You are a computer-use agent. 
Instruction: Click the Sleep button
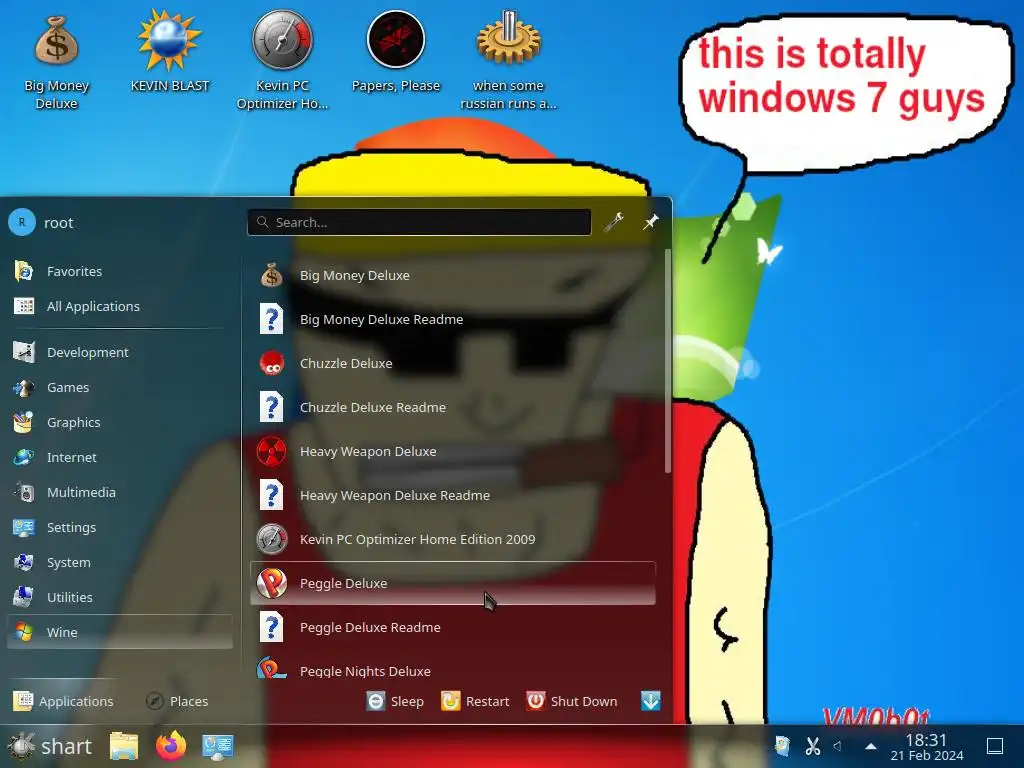click(395, 701)
